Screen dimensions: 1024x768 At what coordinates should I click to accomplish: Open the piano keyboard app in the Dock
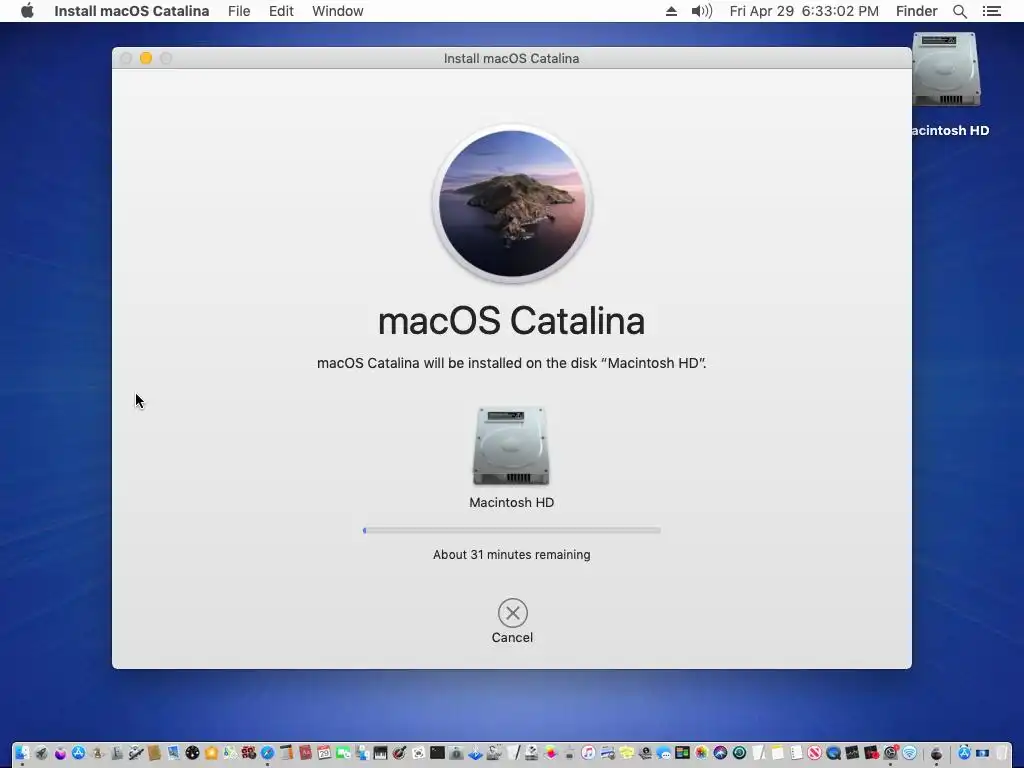tap(380, 753)
